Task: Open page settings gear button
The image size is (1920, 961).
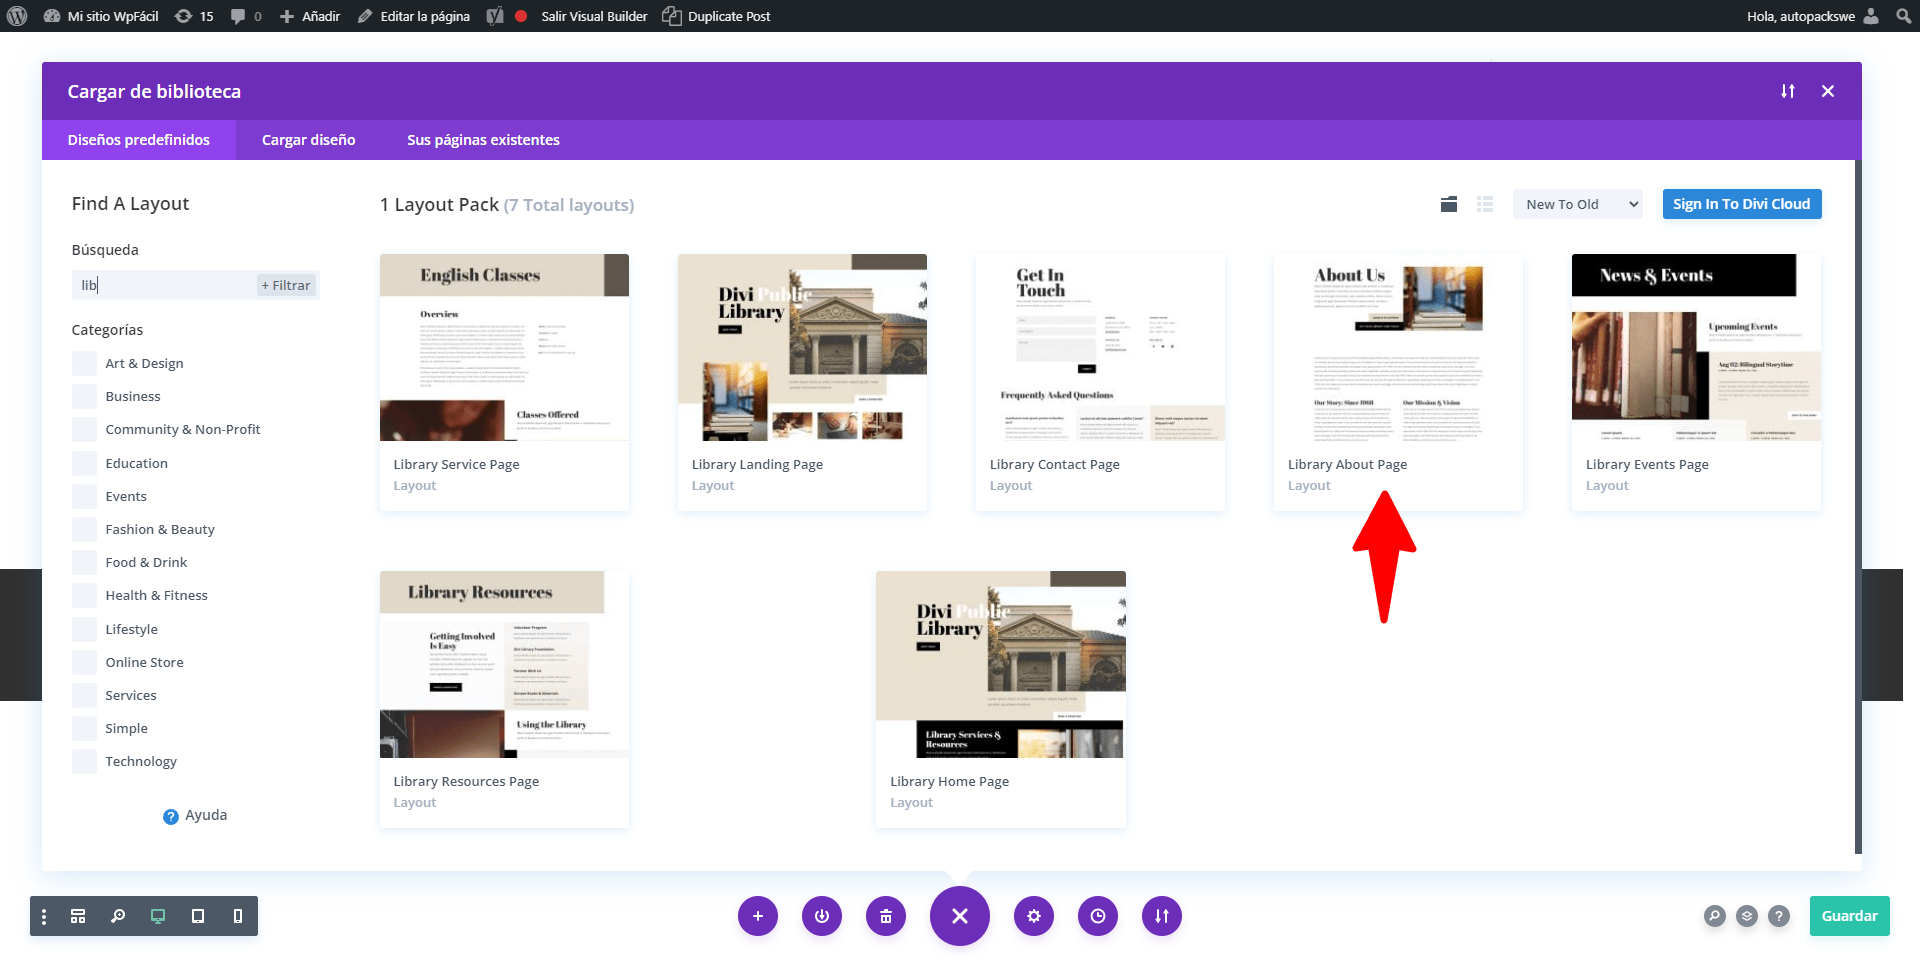Action: [1034, 916]
